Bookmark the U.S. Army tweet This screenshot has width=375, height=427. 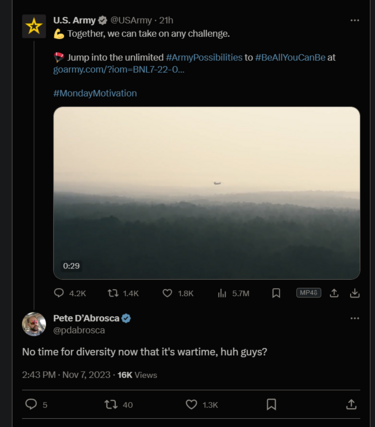pyautogui.click(x=276, y=293)
